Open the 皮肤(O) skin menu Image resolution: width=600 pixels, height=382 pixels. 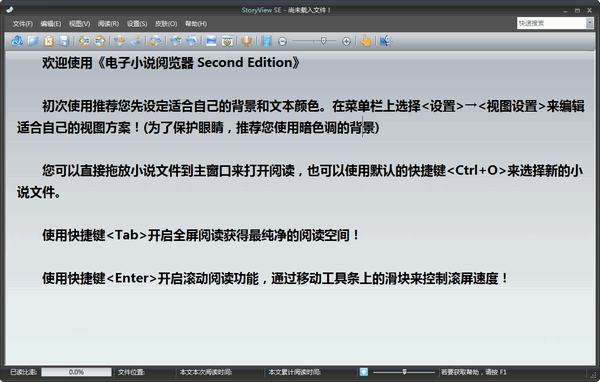[x=166, y=24]
